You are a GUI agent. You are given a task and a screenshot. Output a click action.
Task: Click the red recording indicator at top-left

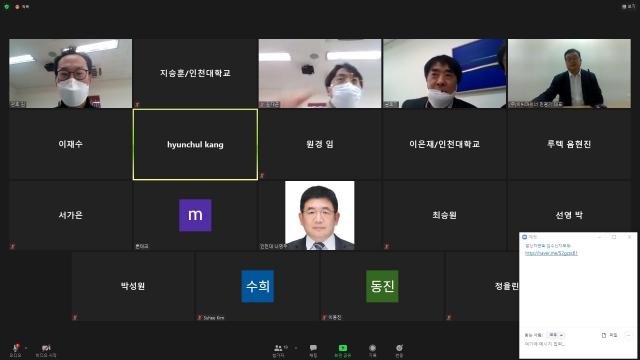tap(17, 7)
